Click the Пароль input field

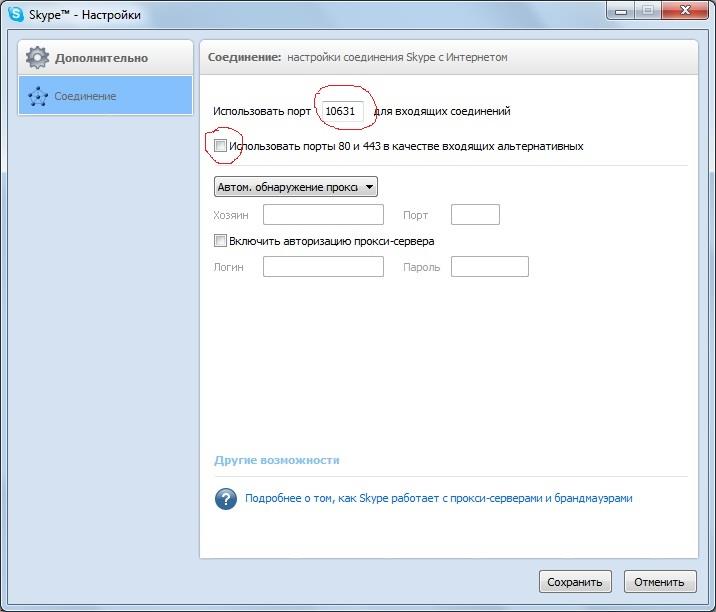[489, 266]
